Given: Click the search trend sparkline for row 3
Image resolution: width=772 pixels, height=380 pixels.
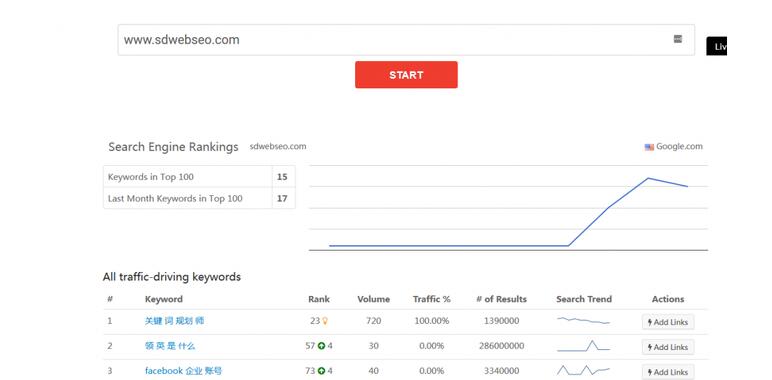Looking at the screenshot, I should (x=583, y=370).
